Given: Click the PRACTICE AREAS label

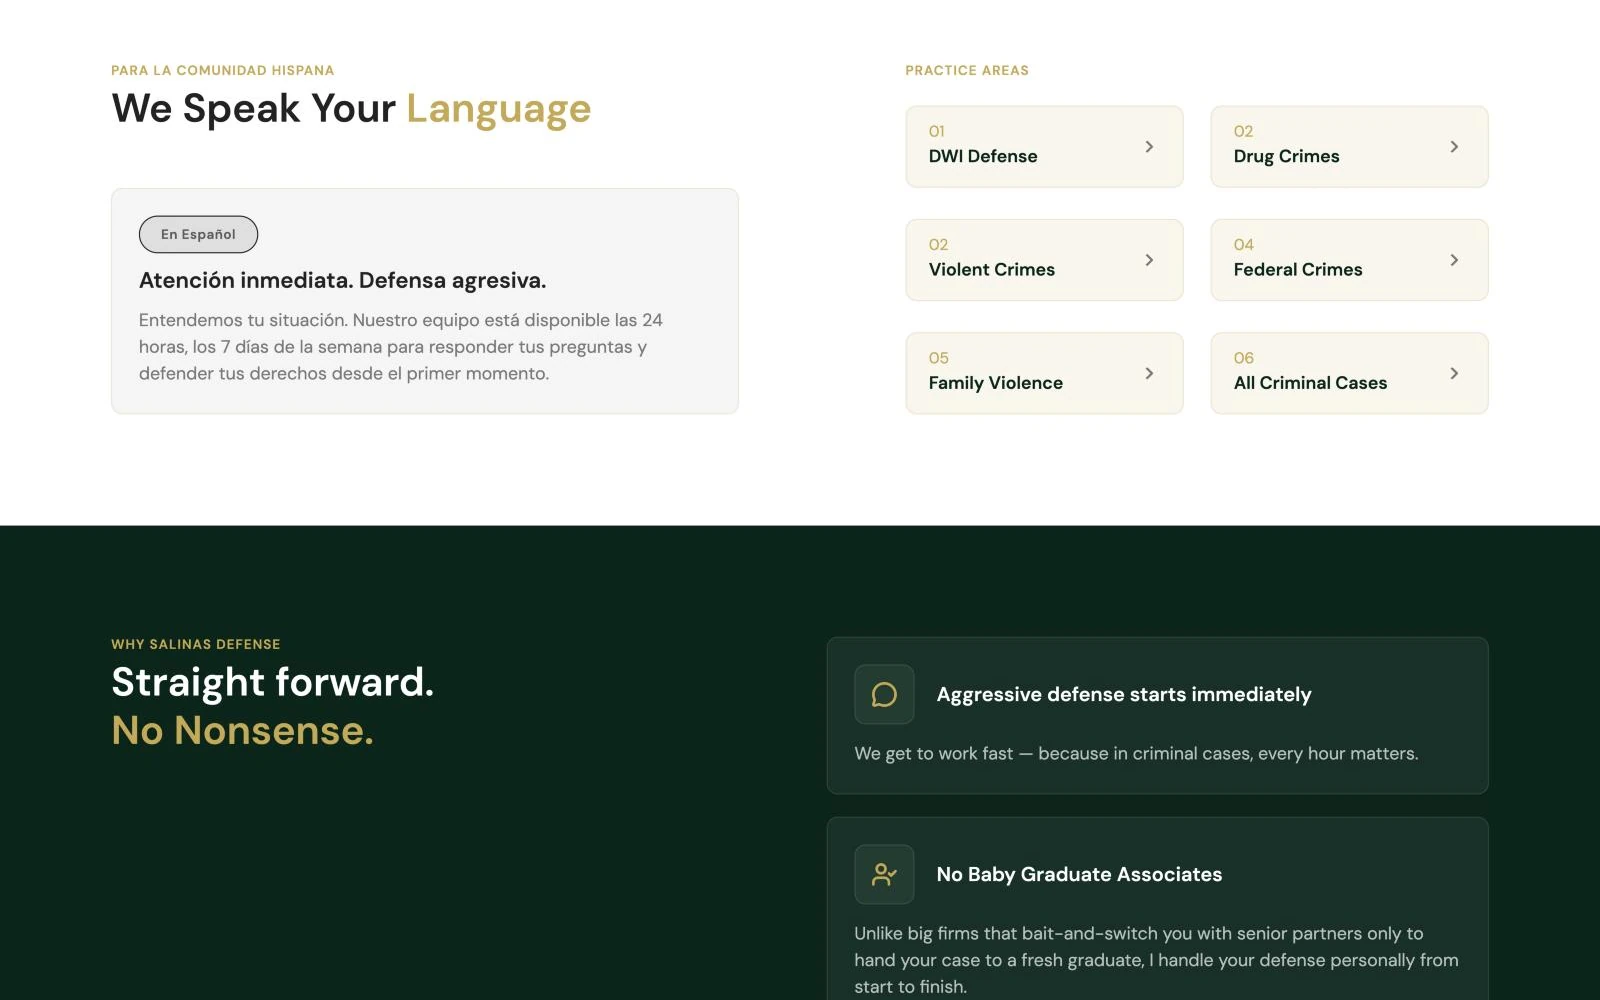Looking at the screenshot, I should (967, 70).
